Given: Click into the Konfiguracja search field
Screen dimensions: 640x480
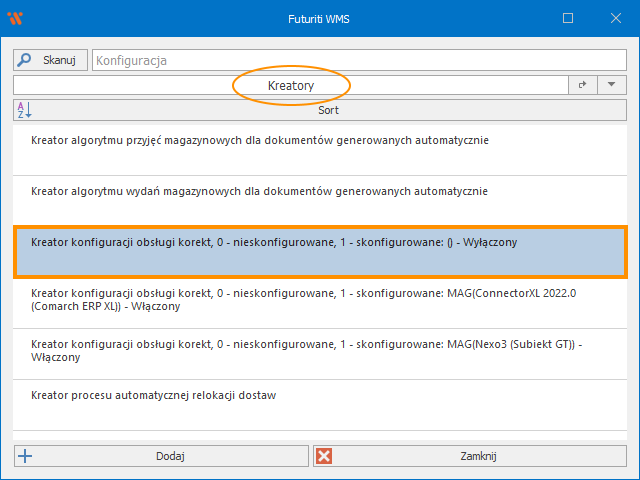Looking at the screenshot, I should pos(358,60).
